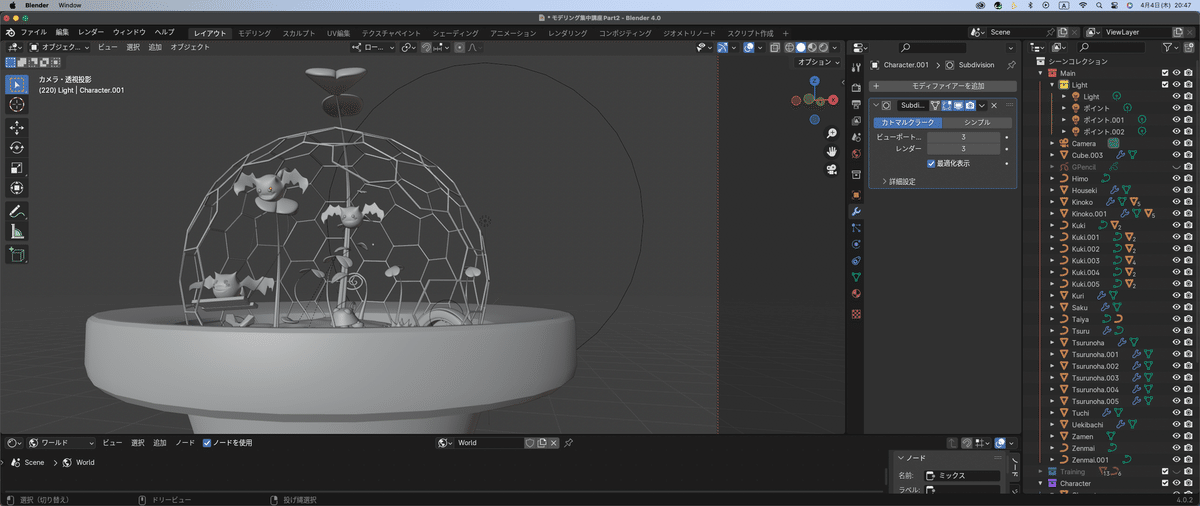1200x506 pixels.
Task: Activate the Move tool
Action: click(x=17, y=128)
